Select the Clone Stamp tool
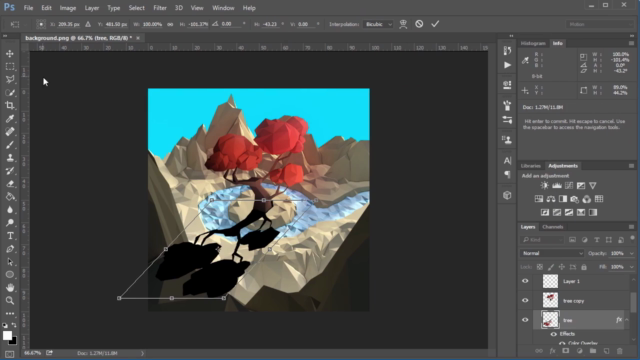This screenshot has width=640, height=360. click(x=10, y=158)
